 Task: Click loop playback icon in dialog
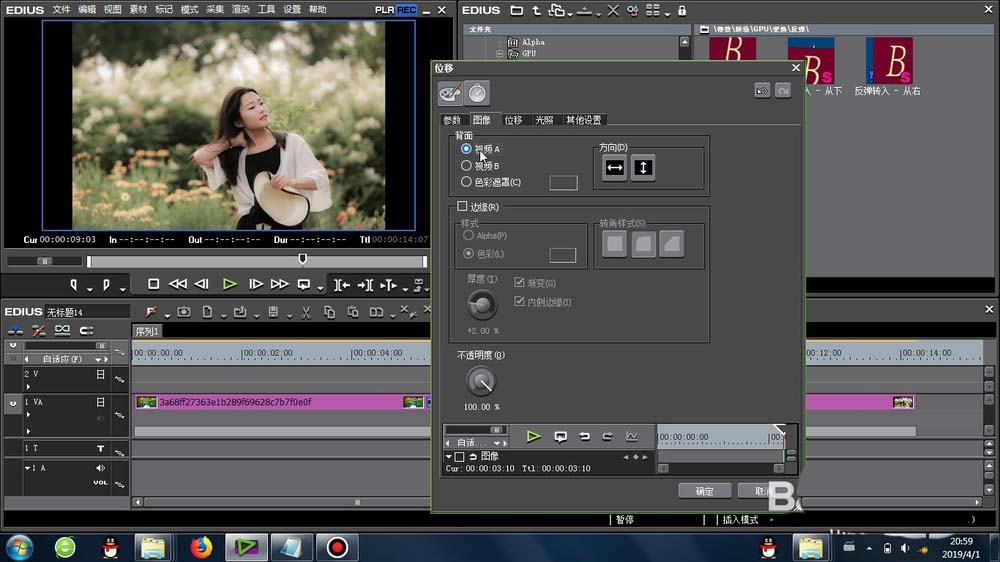[x=561, y=436]
